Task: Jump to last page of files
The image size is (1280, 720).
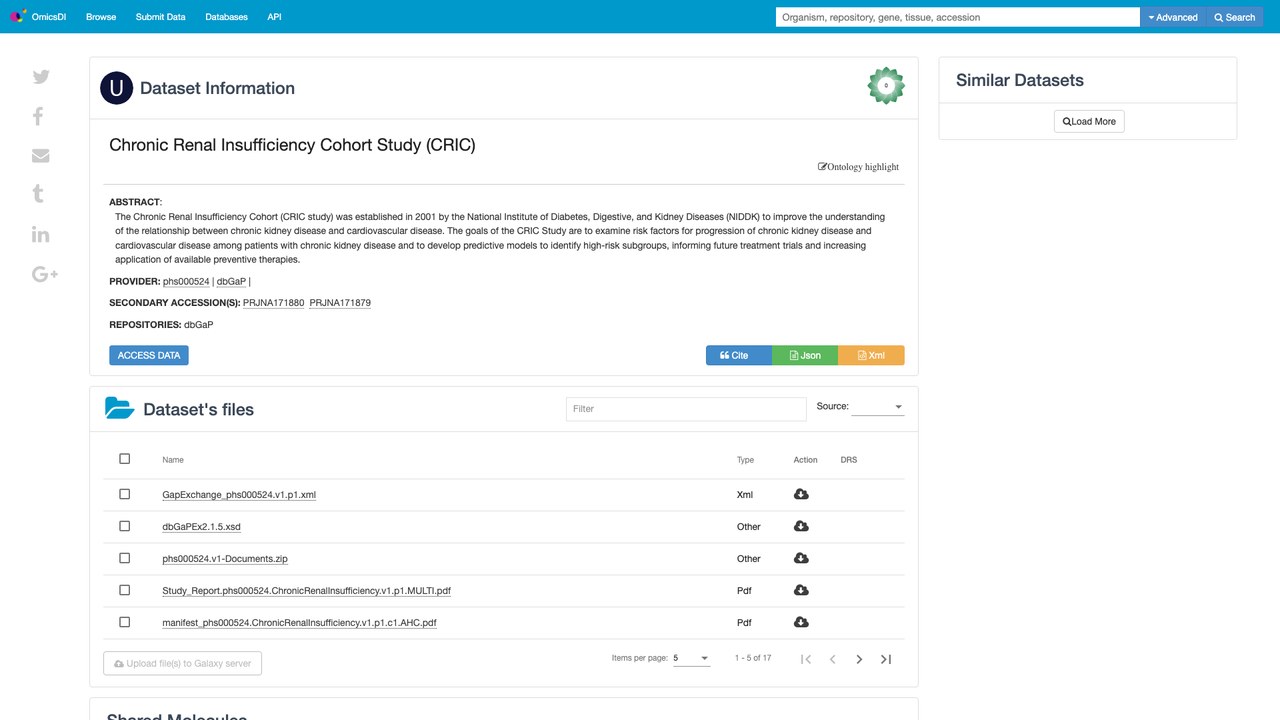Action: pyautogui.click(x=886, y=659)
